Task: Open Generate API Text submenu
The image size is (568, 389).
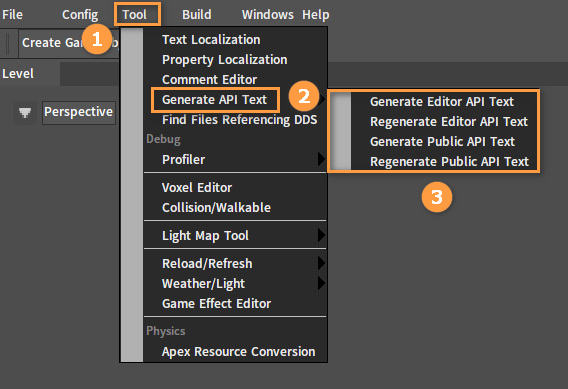Action: (235, 99)
